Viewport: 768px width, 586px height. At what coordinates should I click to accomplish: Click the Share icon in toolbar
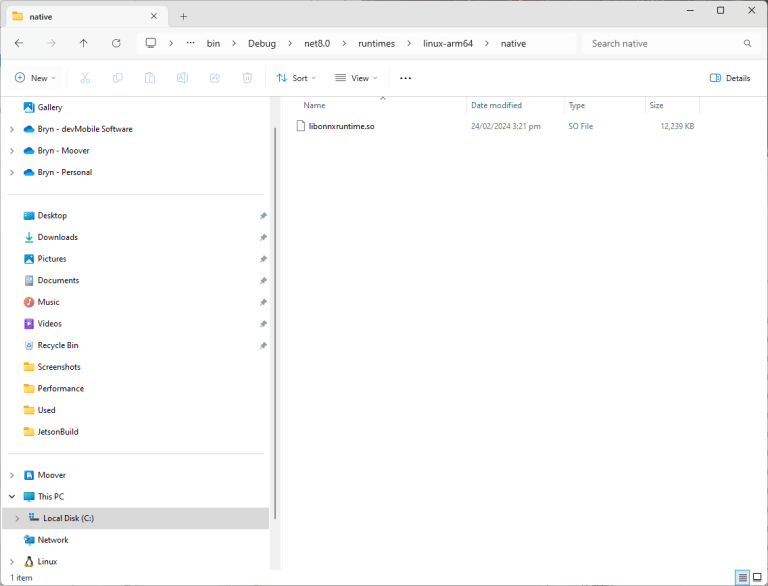[x=215, y=78]
